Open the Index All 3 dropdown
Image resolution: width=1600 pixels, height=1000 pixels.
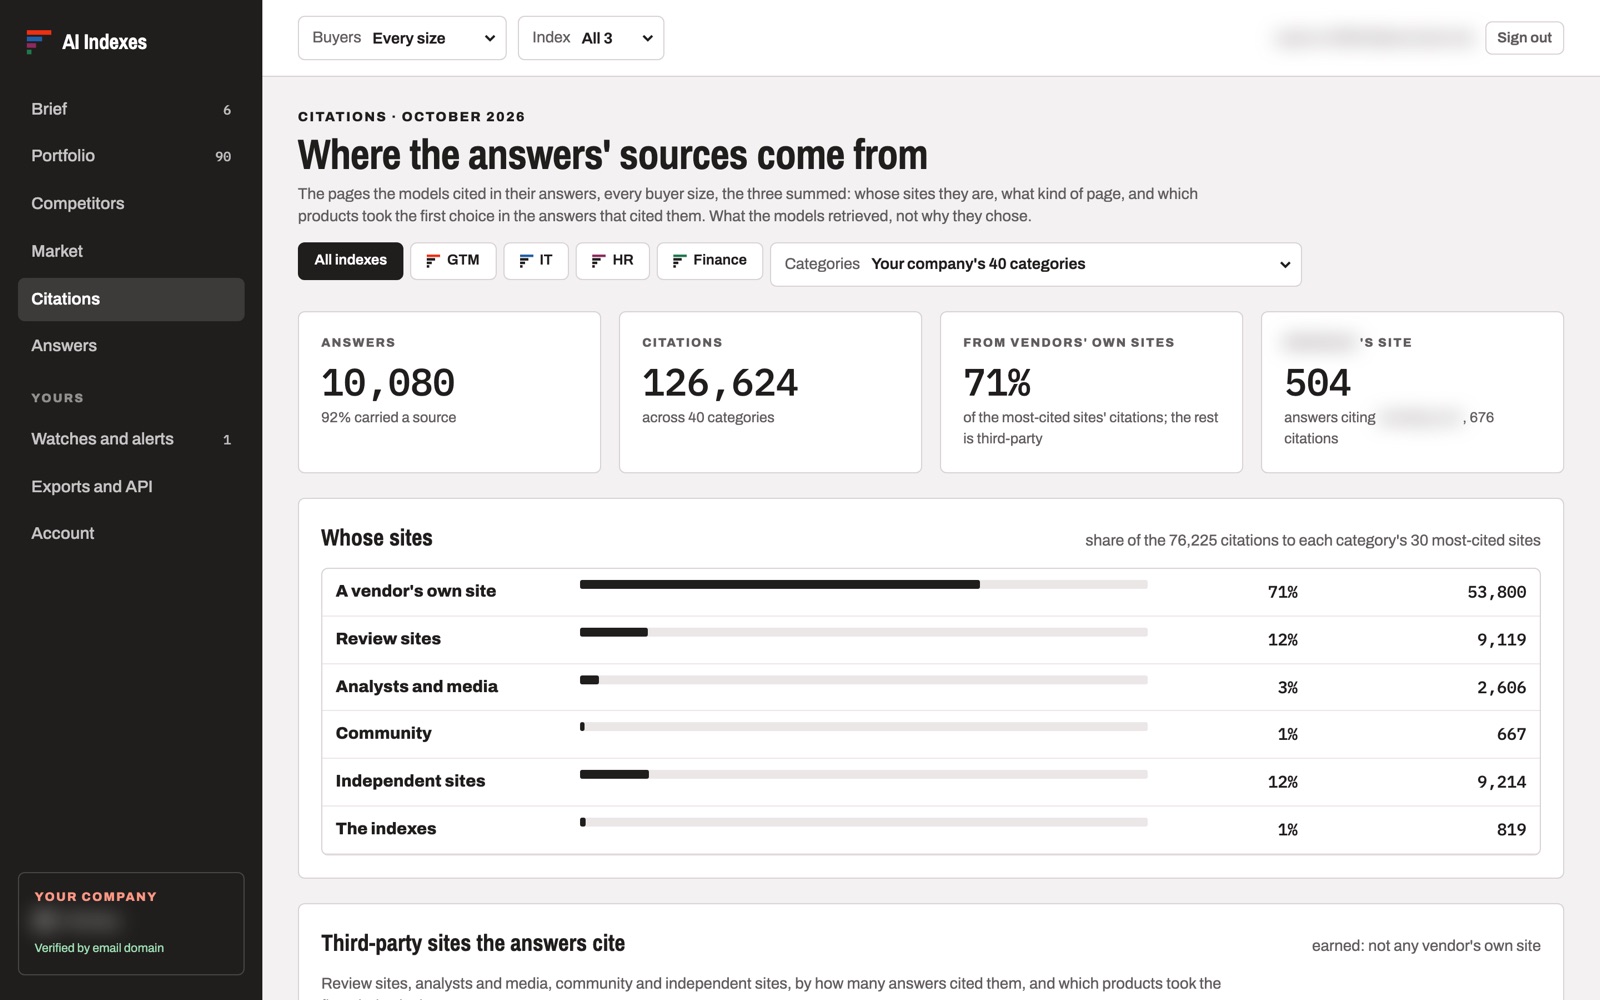[x=591, y=38]
